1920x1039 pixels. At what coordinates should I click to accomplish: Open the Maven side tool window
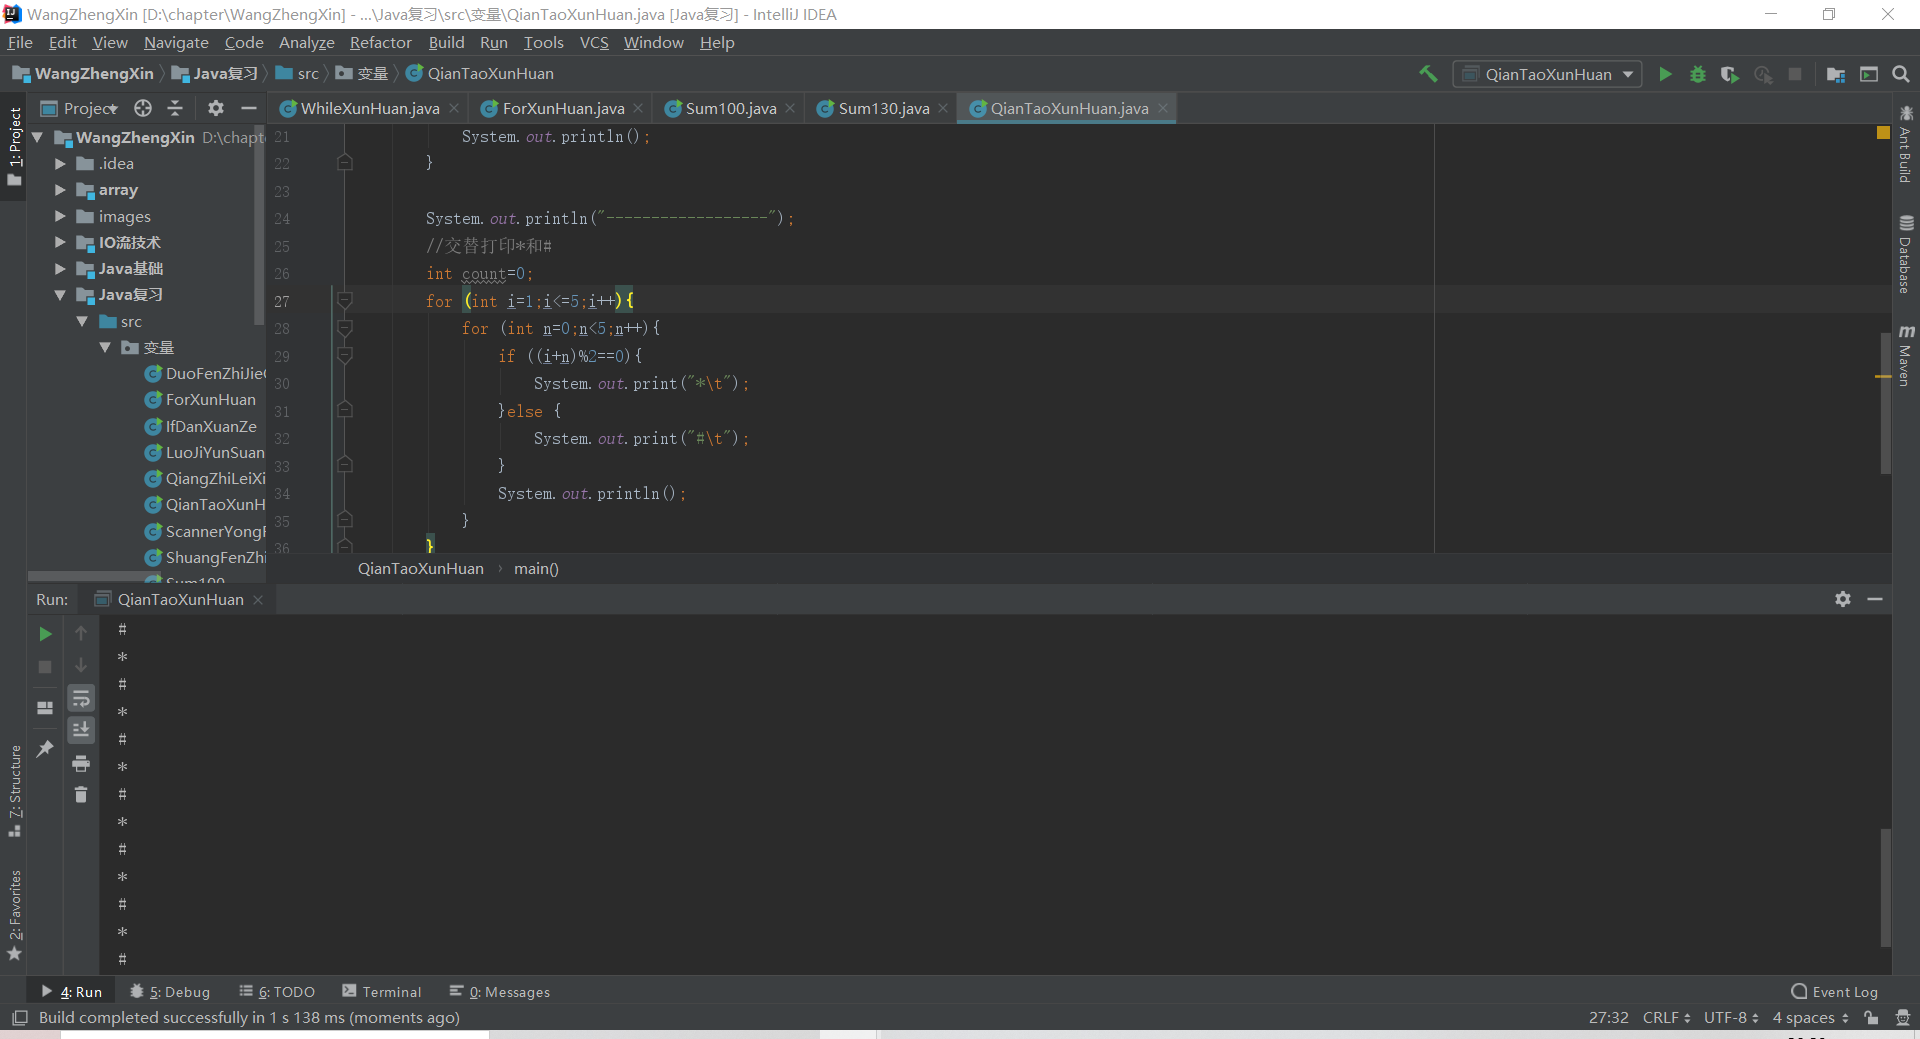tap(1905, 356)
